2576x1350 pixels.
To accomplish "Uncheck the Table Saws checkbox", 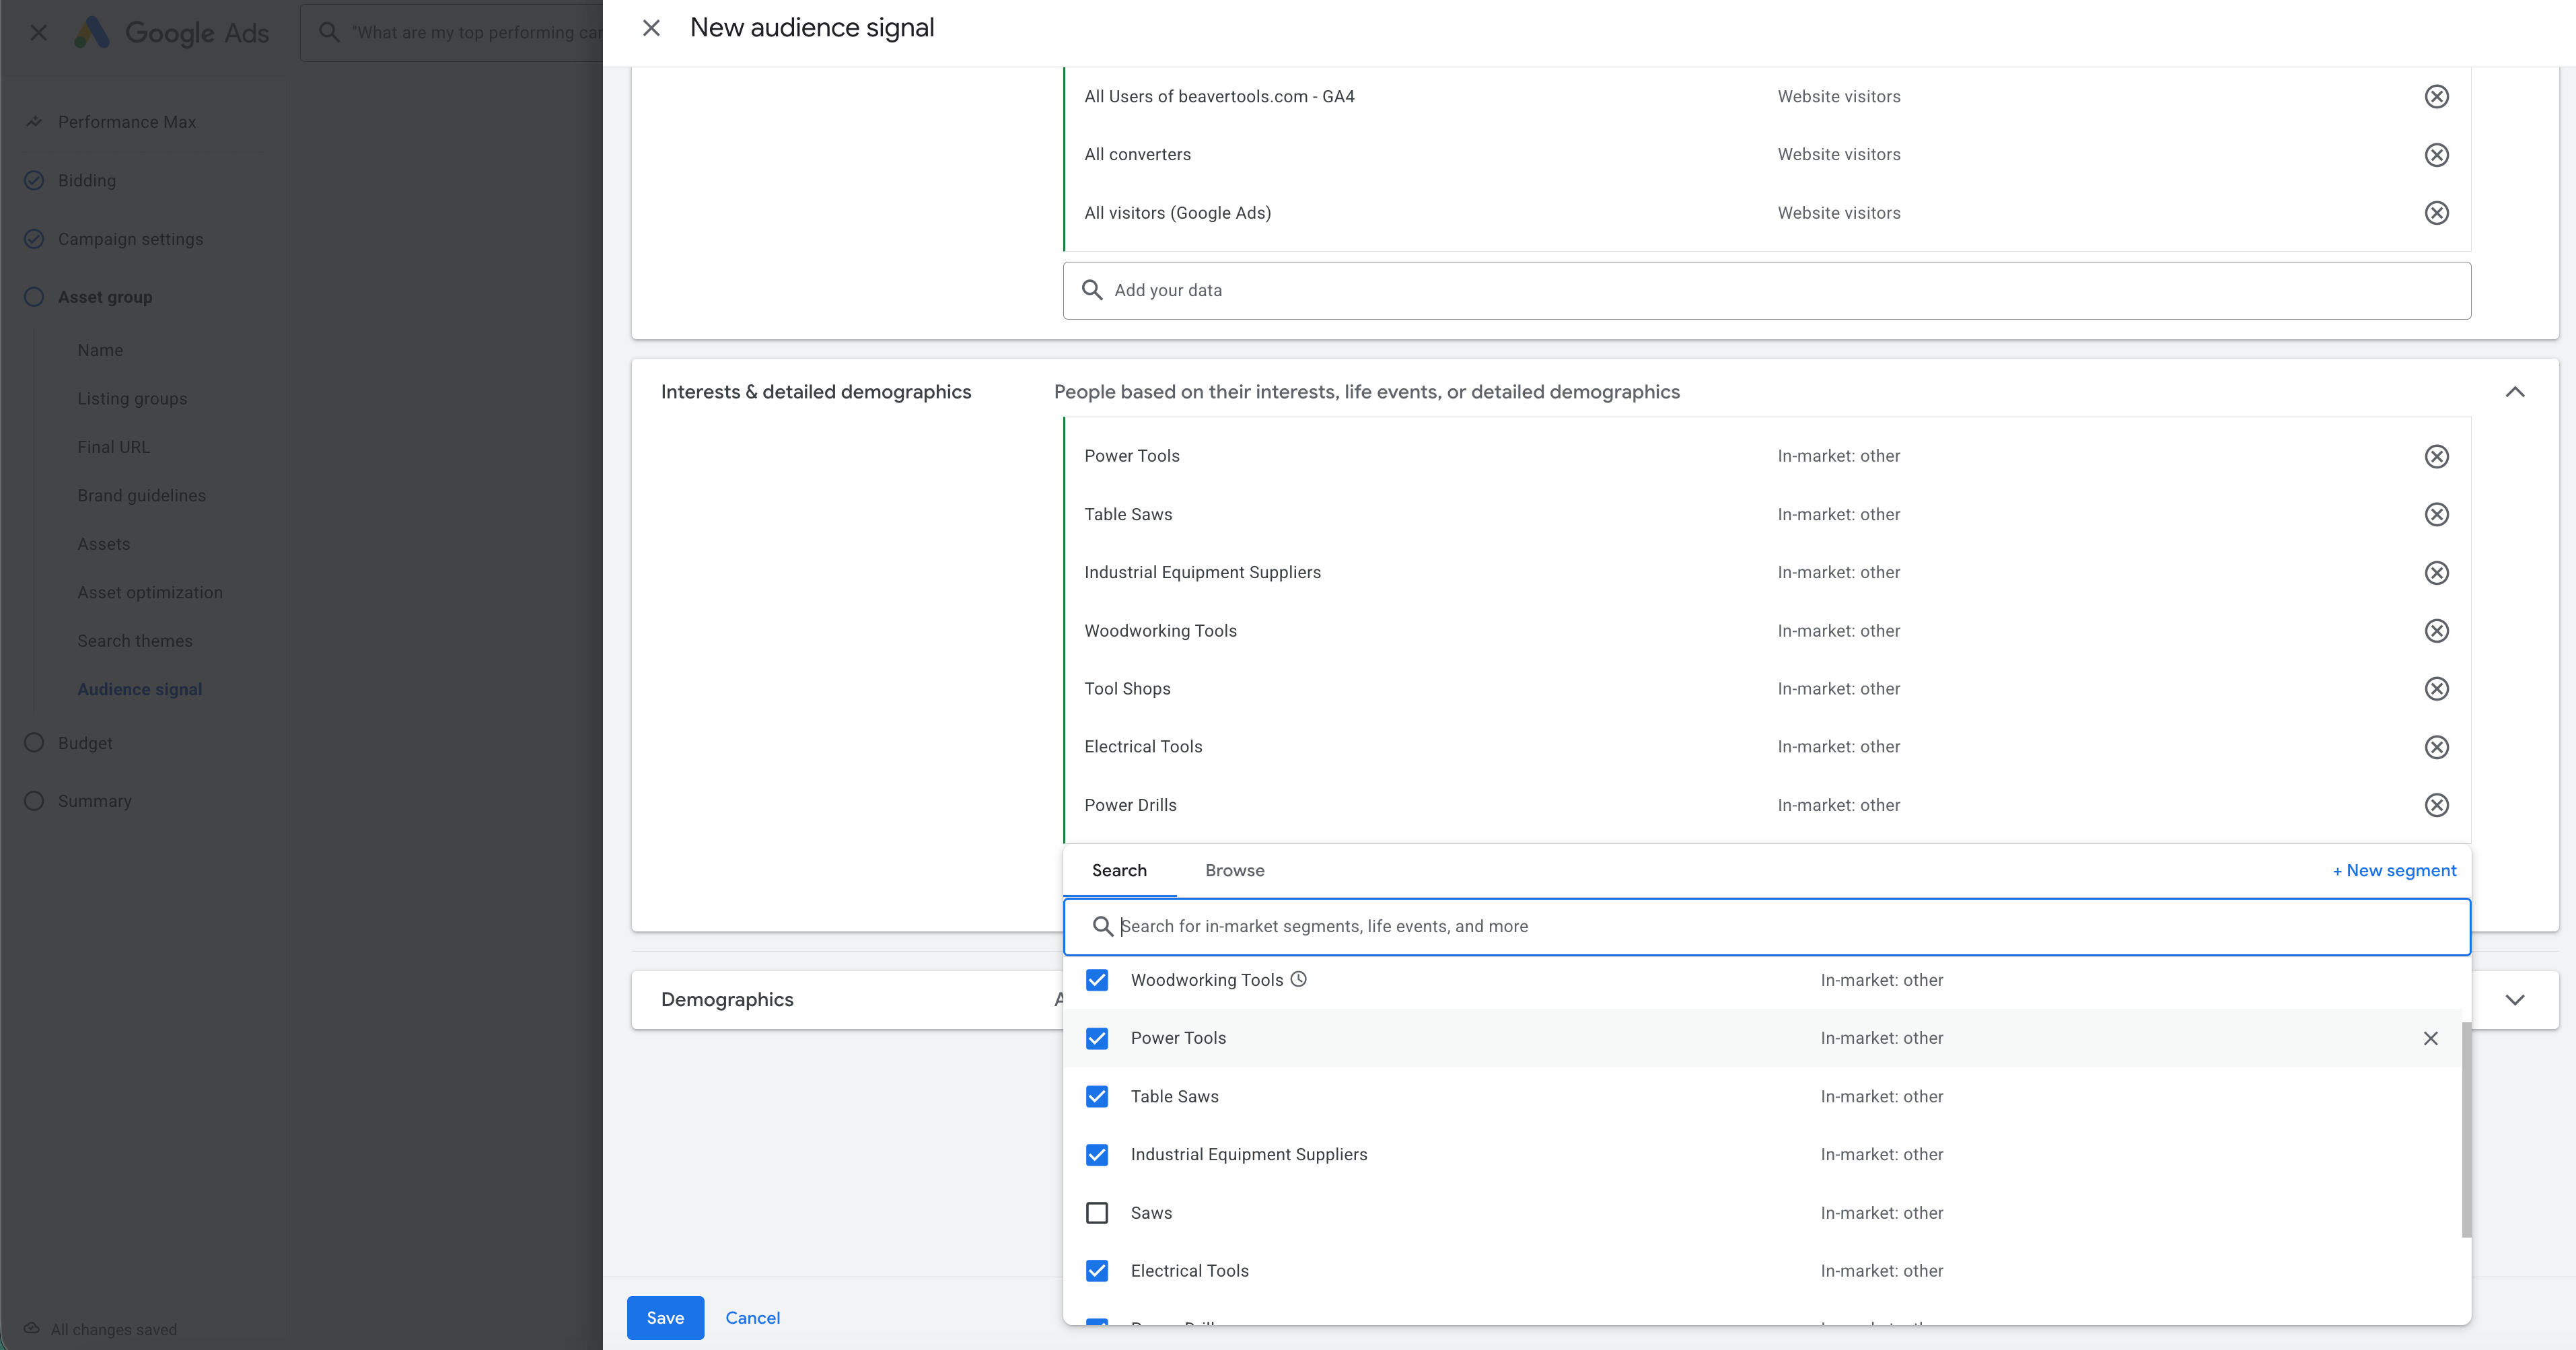I will click(1097, 1096).
